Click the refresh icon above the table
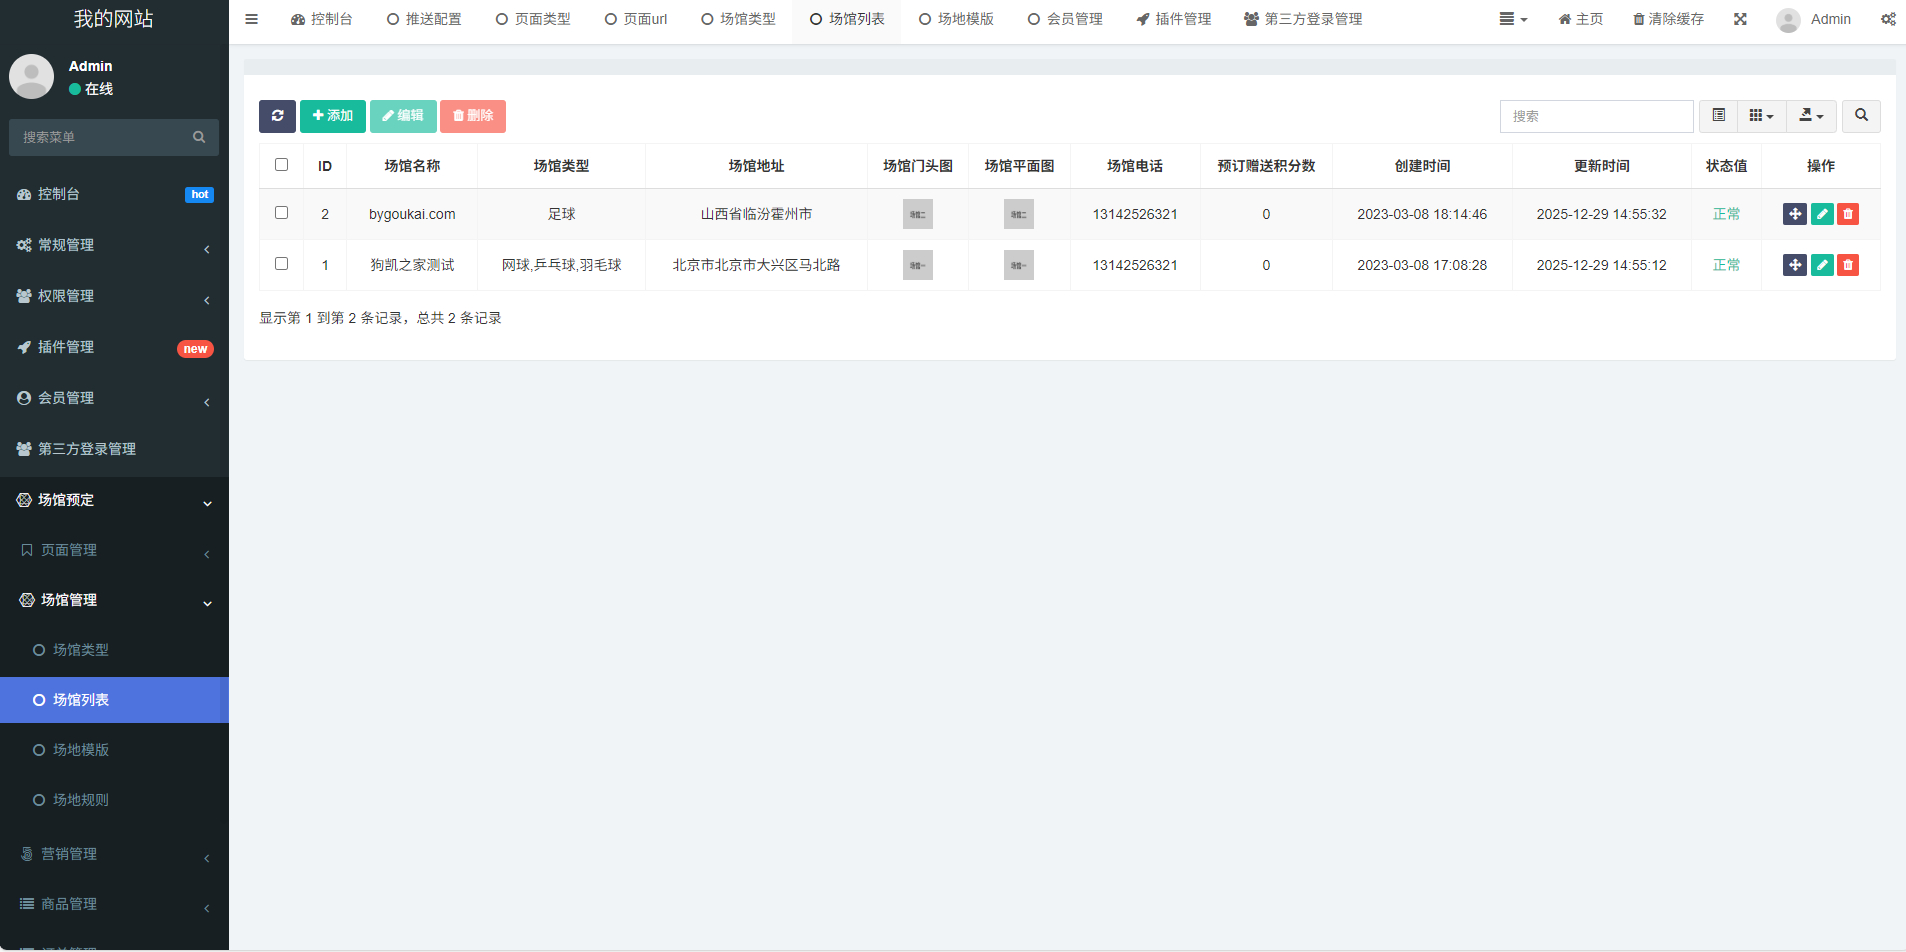The height and width of the screenshot is (952, 1906). [277, 116]
